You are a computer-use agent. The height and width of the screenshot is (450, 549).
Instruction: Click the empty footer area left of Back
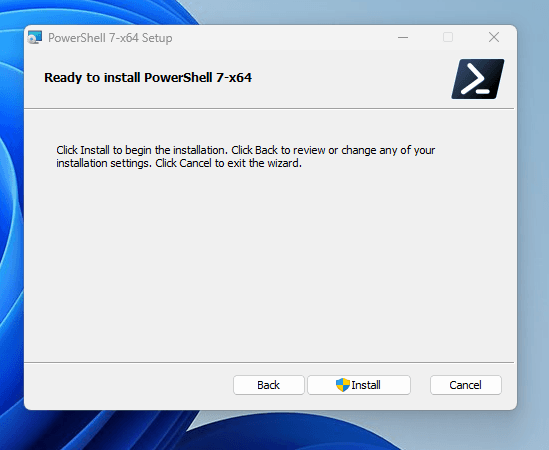coord(128,385)
